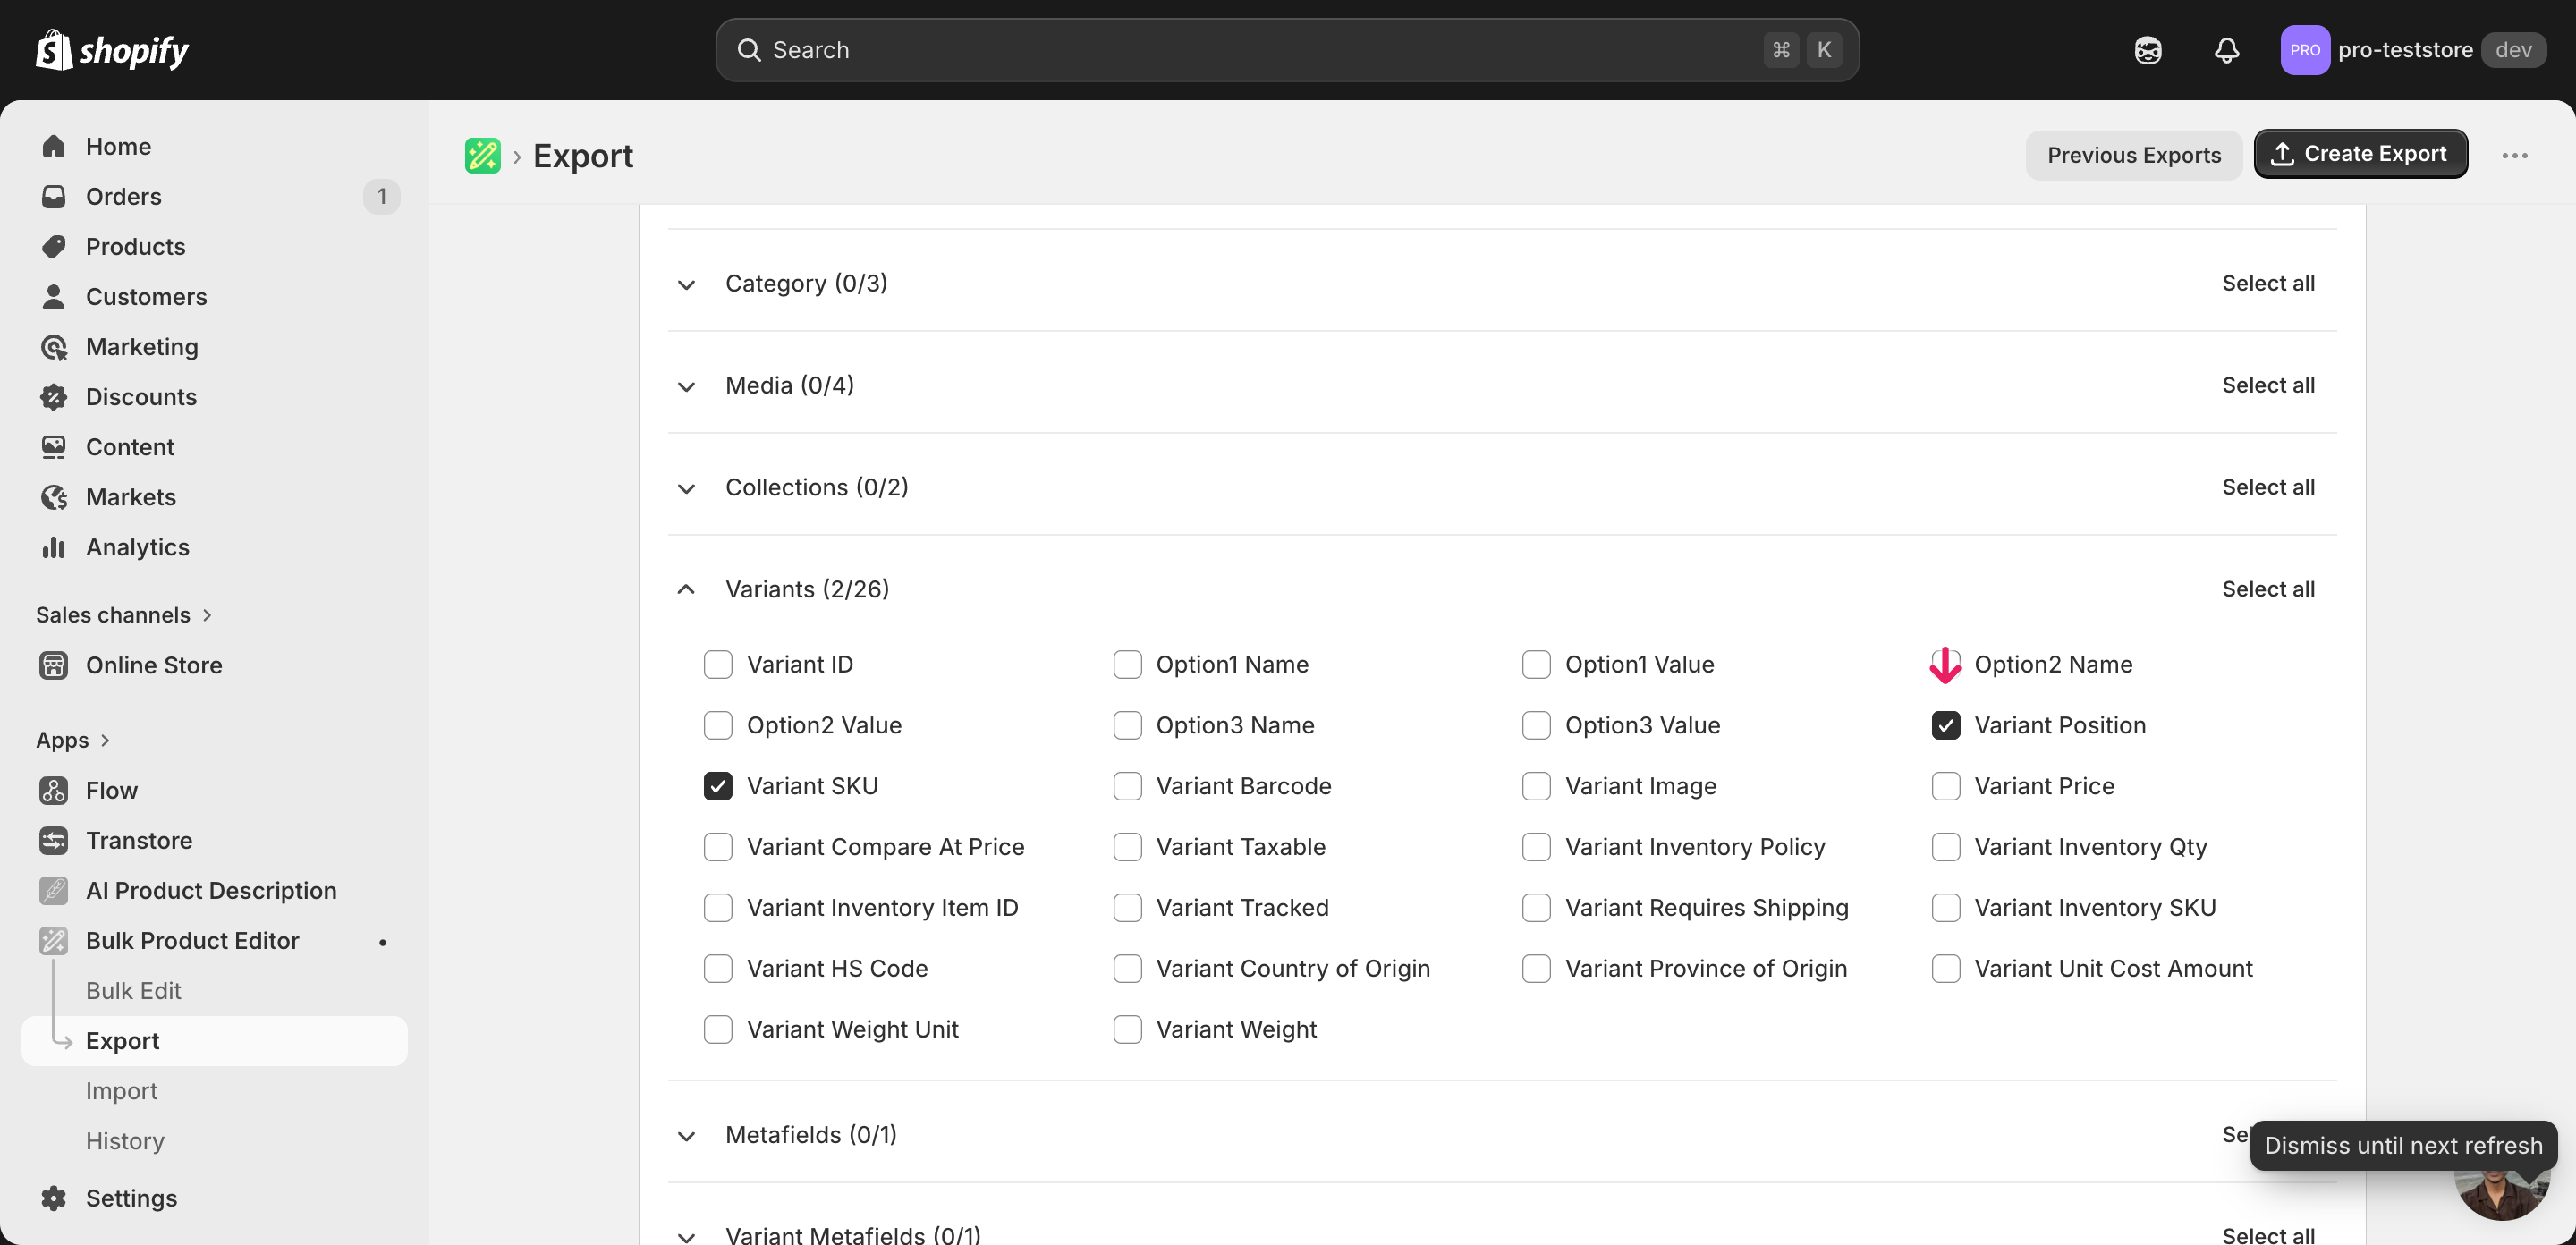Check the Variant Taxable checkbox
Image resolution: width=2576 pixels, height=1245 pixels.
click(x=1127, y=847)
